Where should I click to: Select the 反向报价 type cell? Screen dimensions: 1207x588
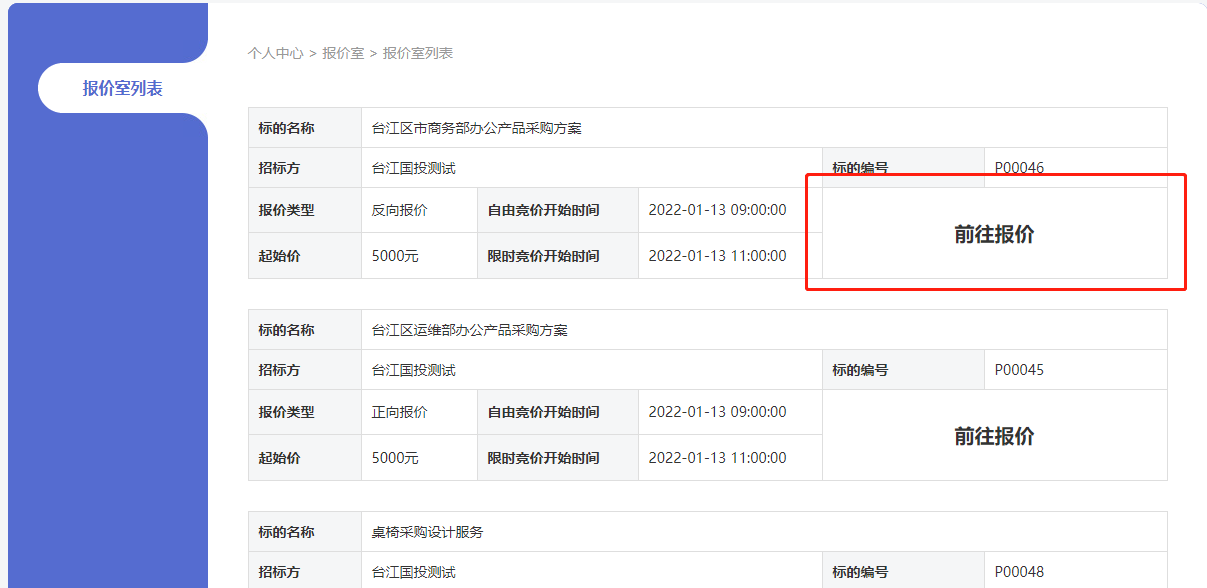[x=399, y=210]
